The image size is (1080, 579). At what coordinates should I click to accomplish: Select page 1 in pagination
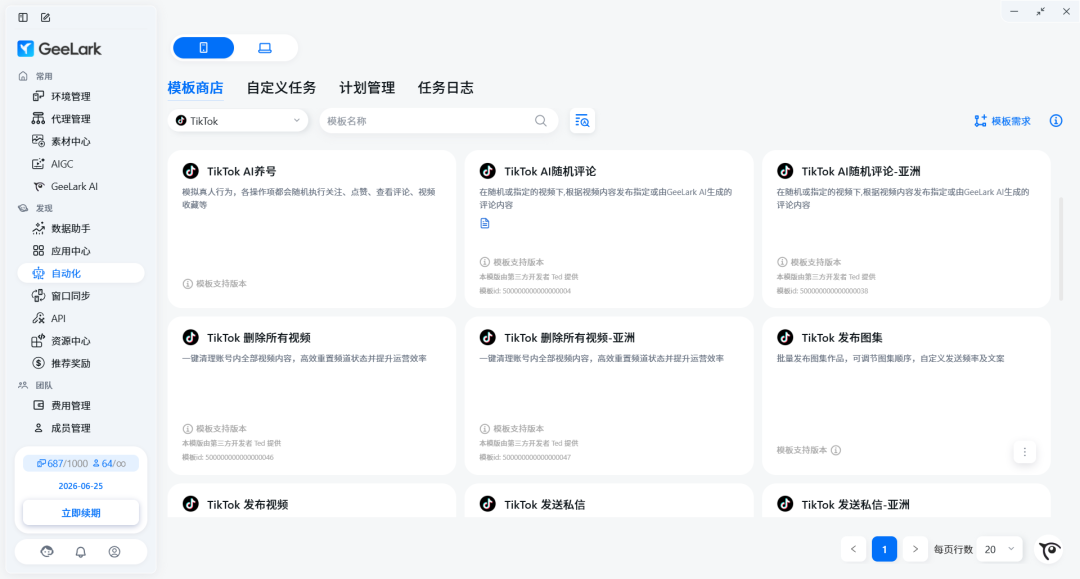[884, 549]
